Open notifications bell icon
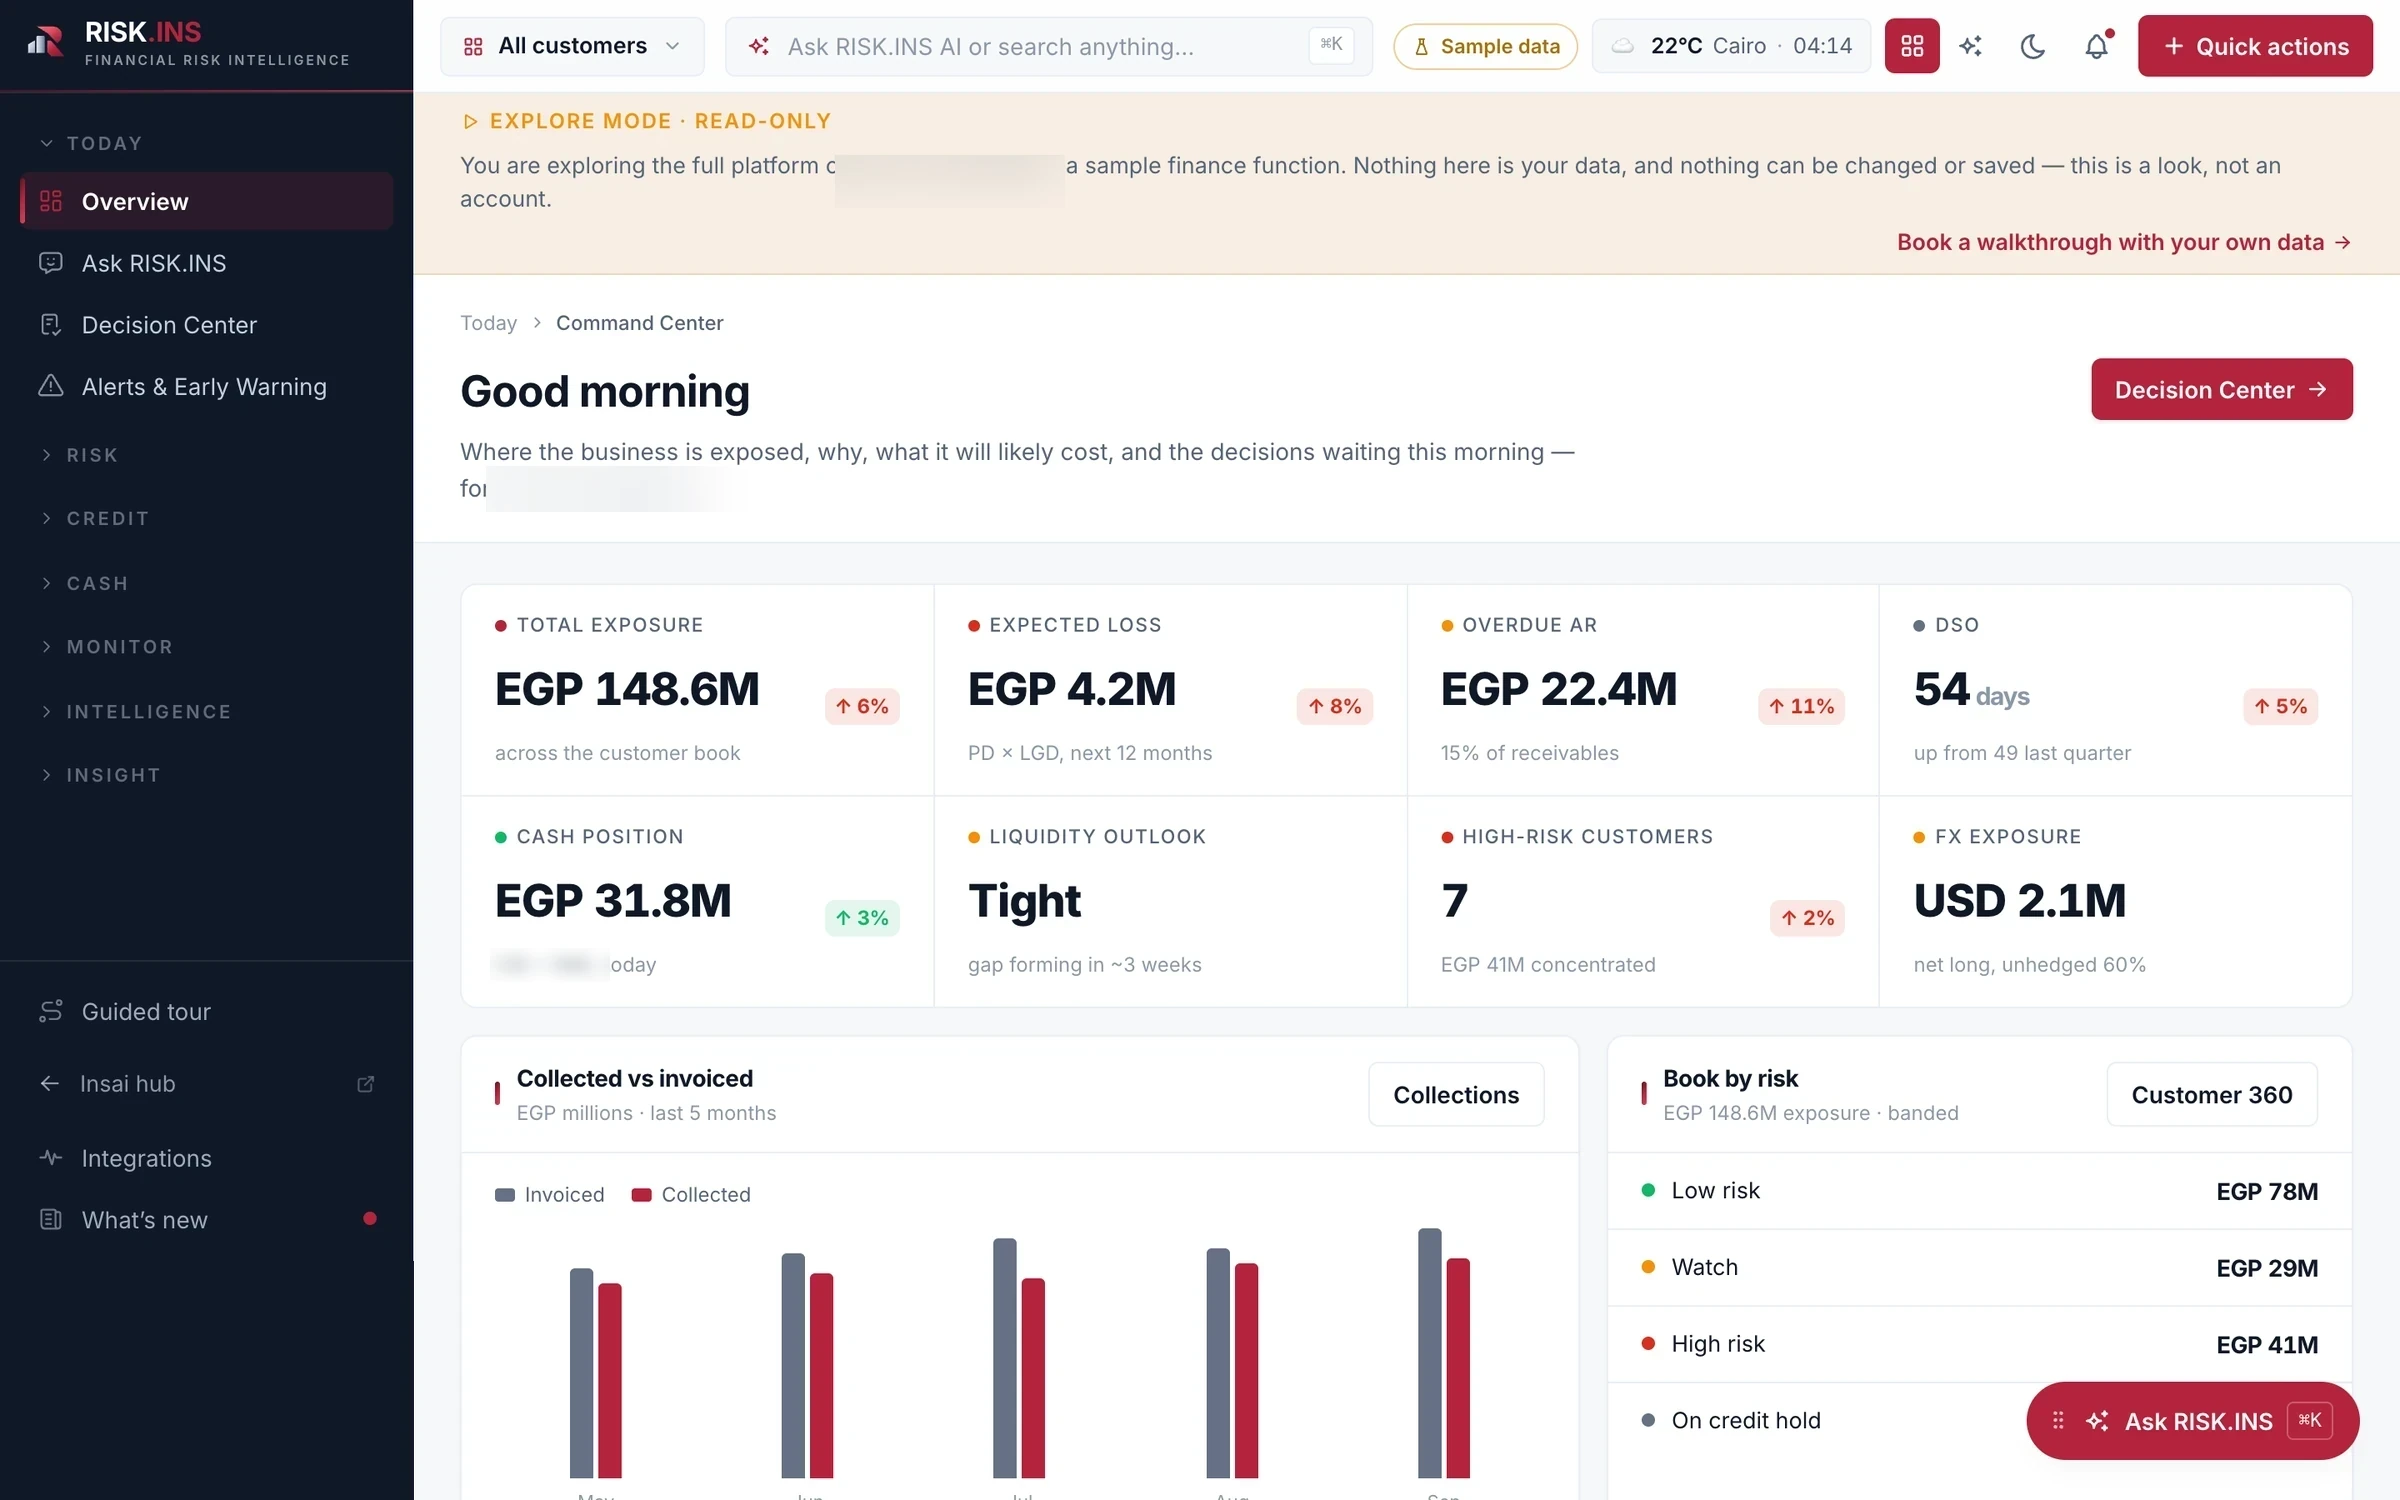 (2097, 46)
